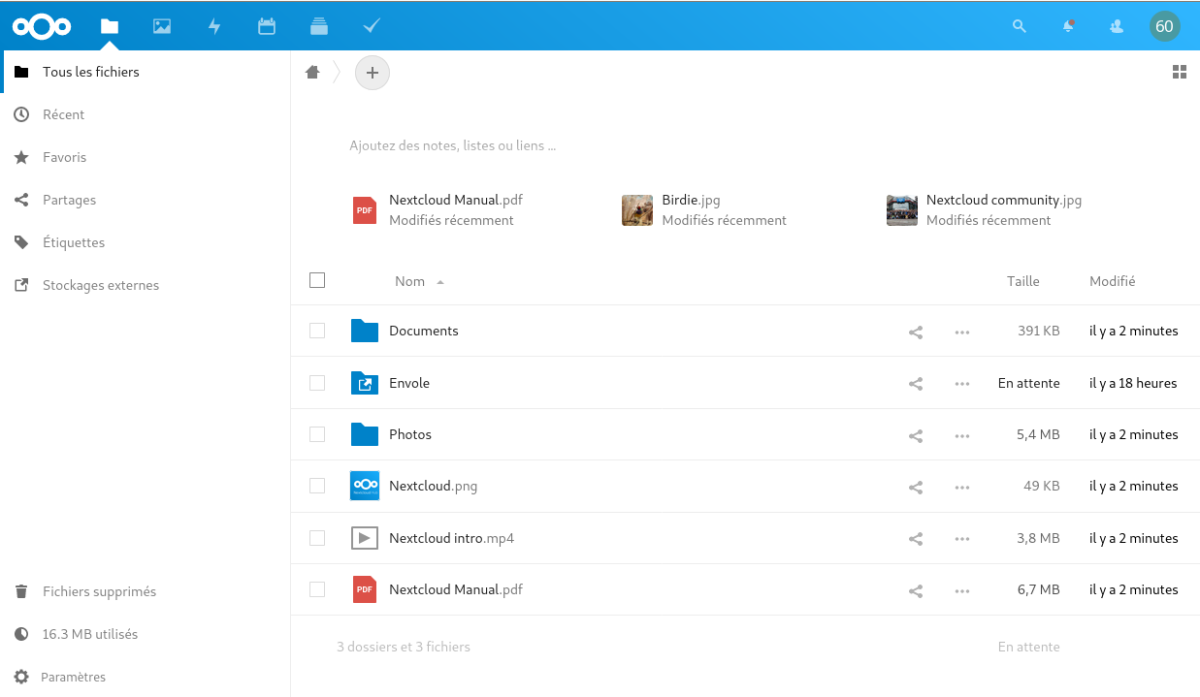Image resolution: width=1200 pixels, height=697 pixels.
Task: Open more actions for Nextcloud intro.mp4
Action: pyautogui.click(x=962, y=539)
